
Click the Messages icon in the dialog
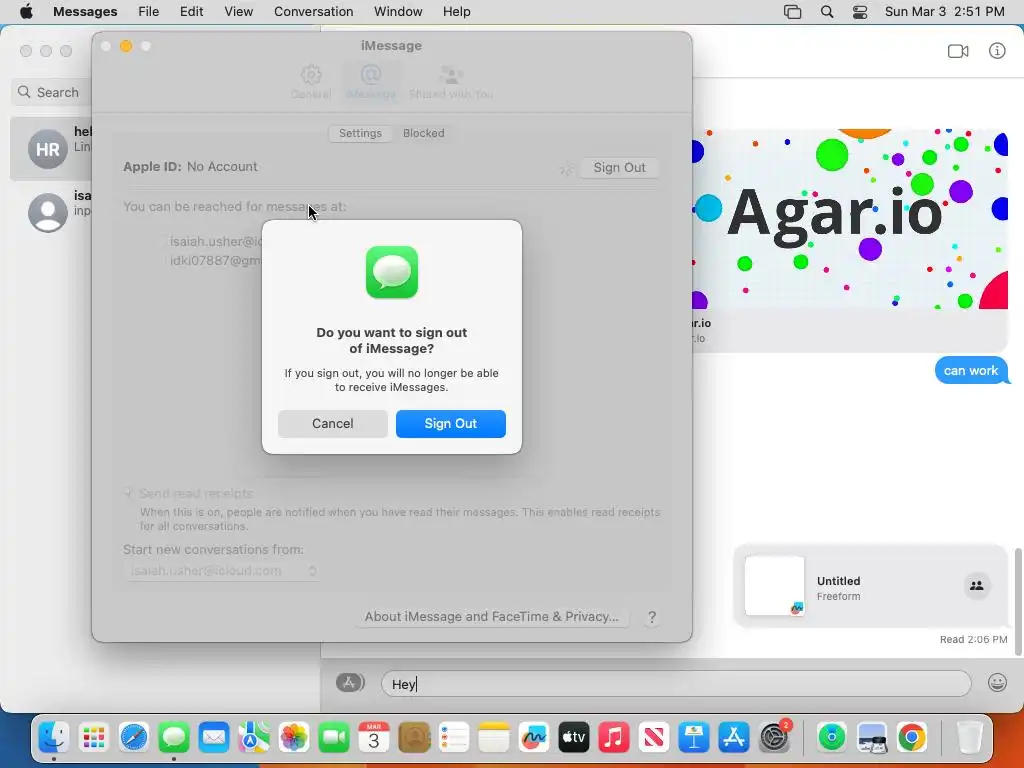(392, 272)
